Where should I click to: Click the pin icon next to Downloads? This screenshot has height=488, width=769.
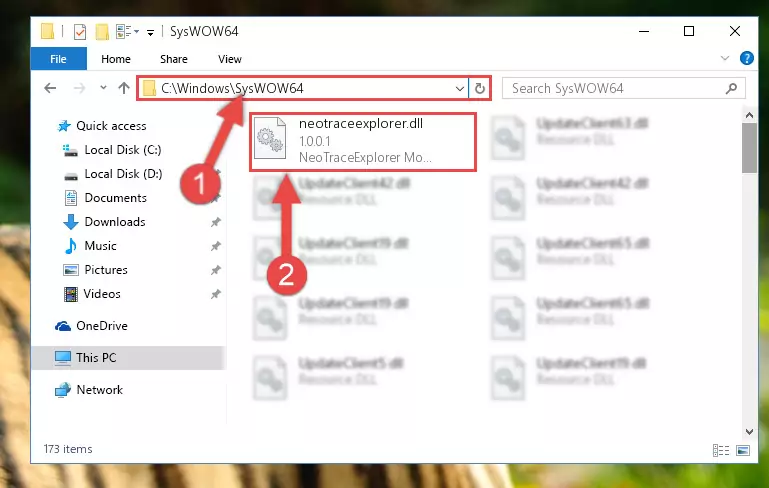pyautogui.click(x=215, y=222)
